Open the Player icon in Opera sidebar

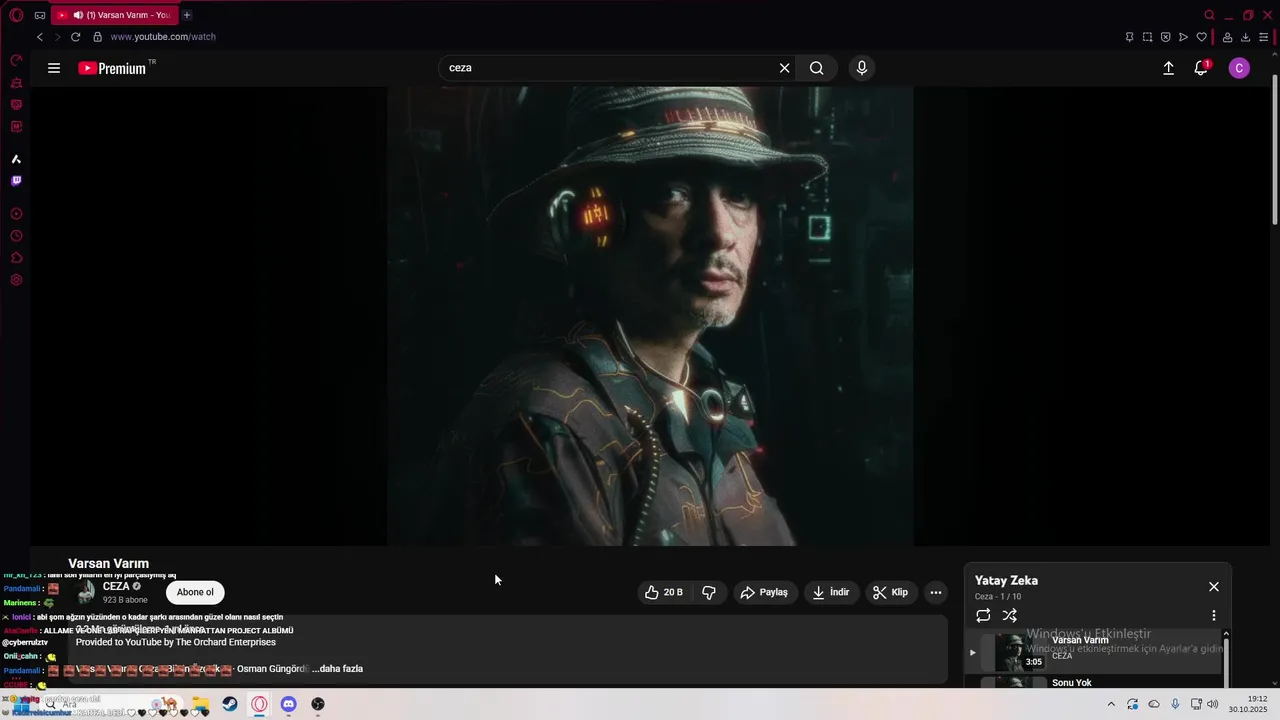(x=16, y=214)
